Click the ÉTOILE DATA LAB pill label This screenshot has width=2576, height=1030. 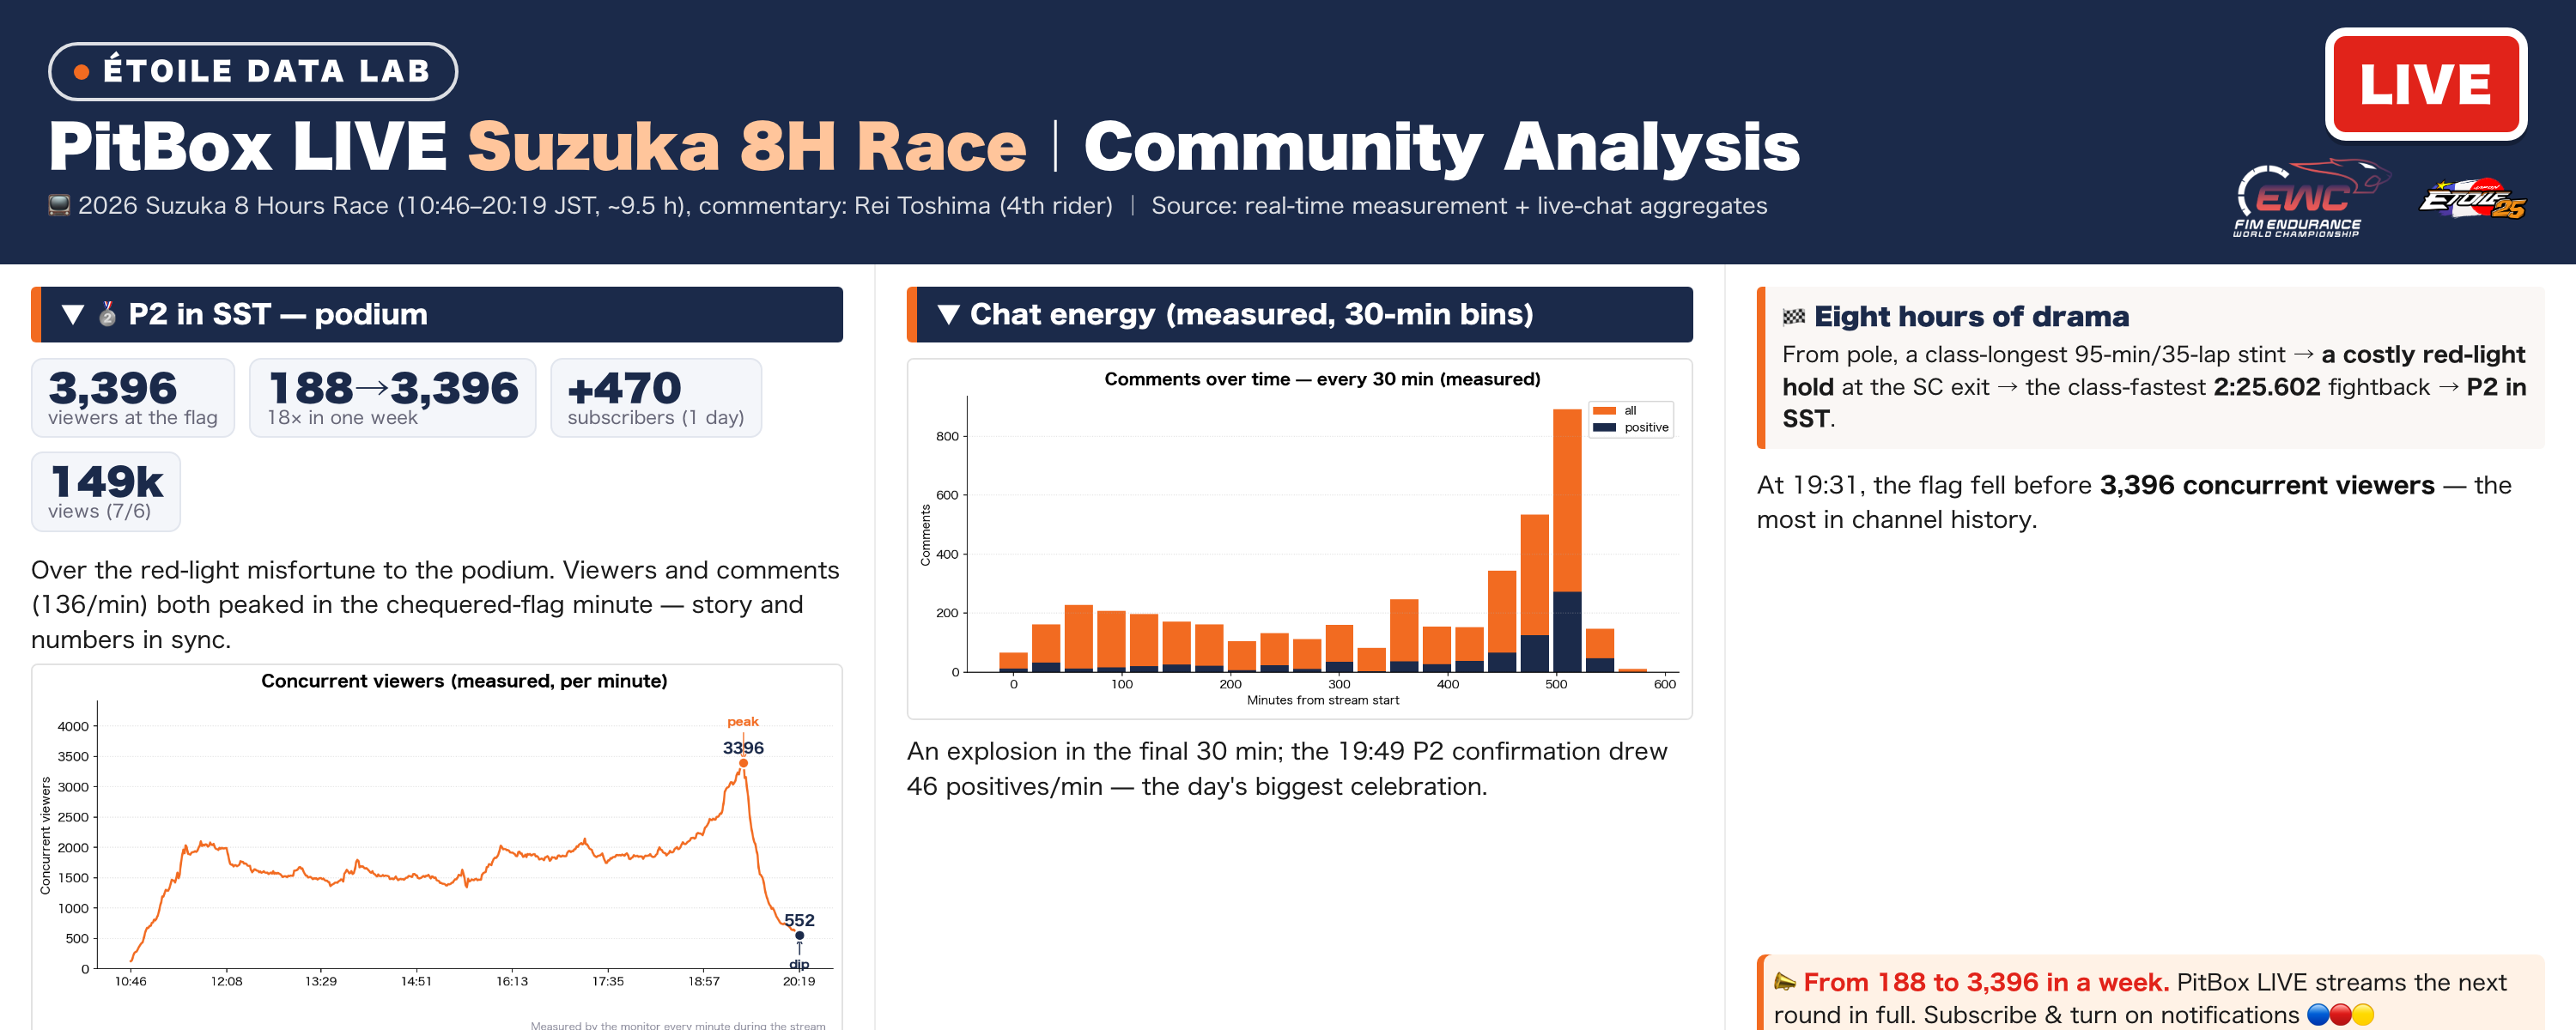(253, 71)
